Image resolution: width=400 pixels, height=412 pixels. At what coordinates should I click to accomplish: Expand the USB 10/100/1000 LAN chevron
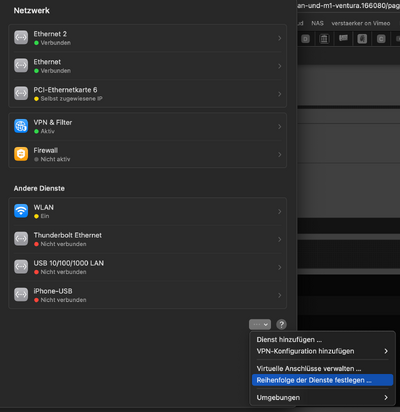pyautogui.click(x=280, y=267)
